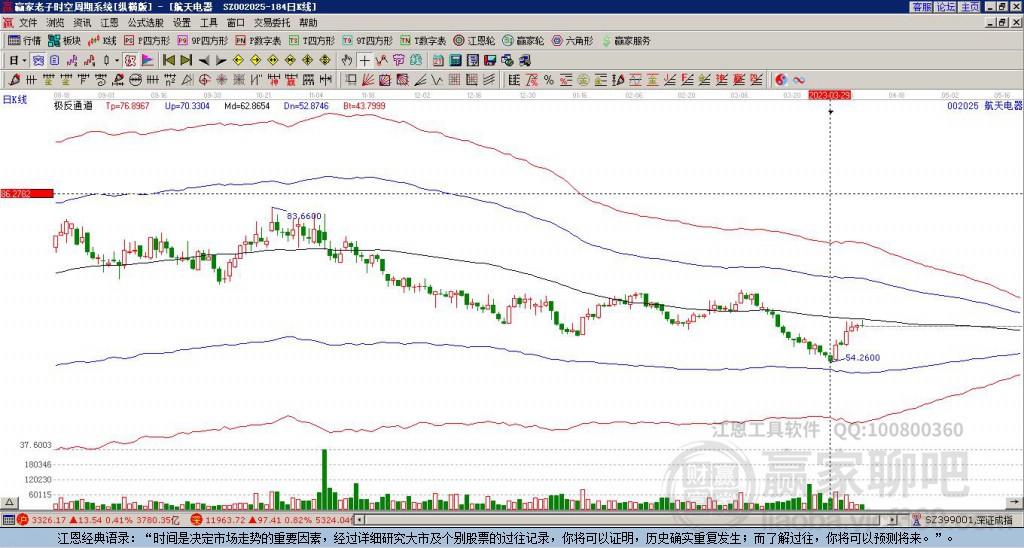This screenshot has width=1024, height=548.
Task: Open the 赢家轮 wheel tool
Action: click(523, 40)
